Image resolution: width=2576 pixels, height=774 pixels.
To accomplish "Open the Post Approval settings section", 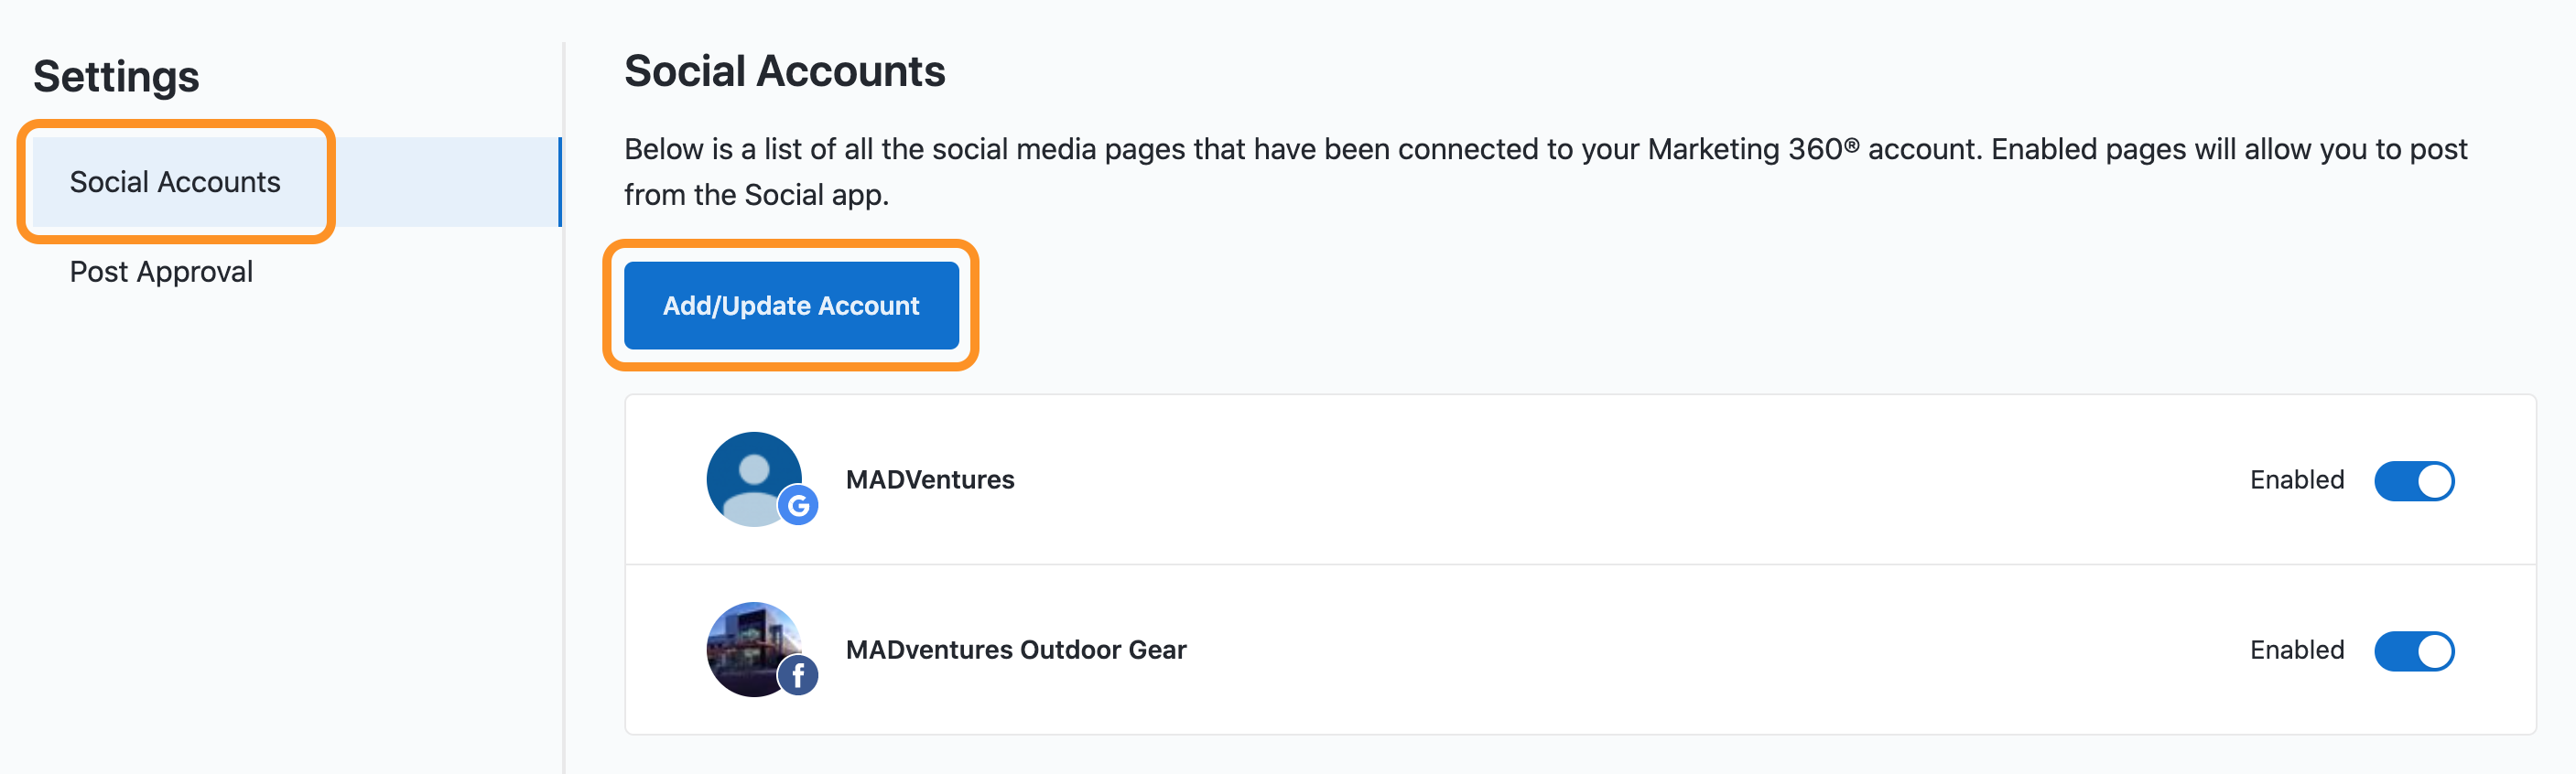I will click(x=161, y=272).
